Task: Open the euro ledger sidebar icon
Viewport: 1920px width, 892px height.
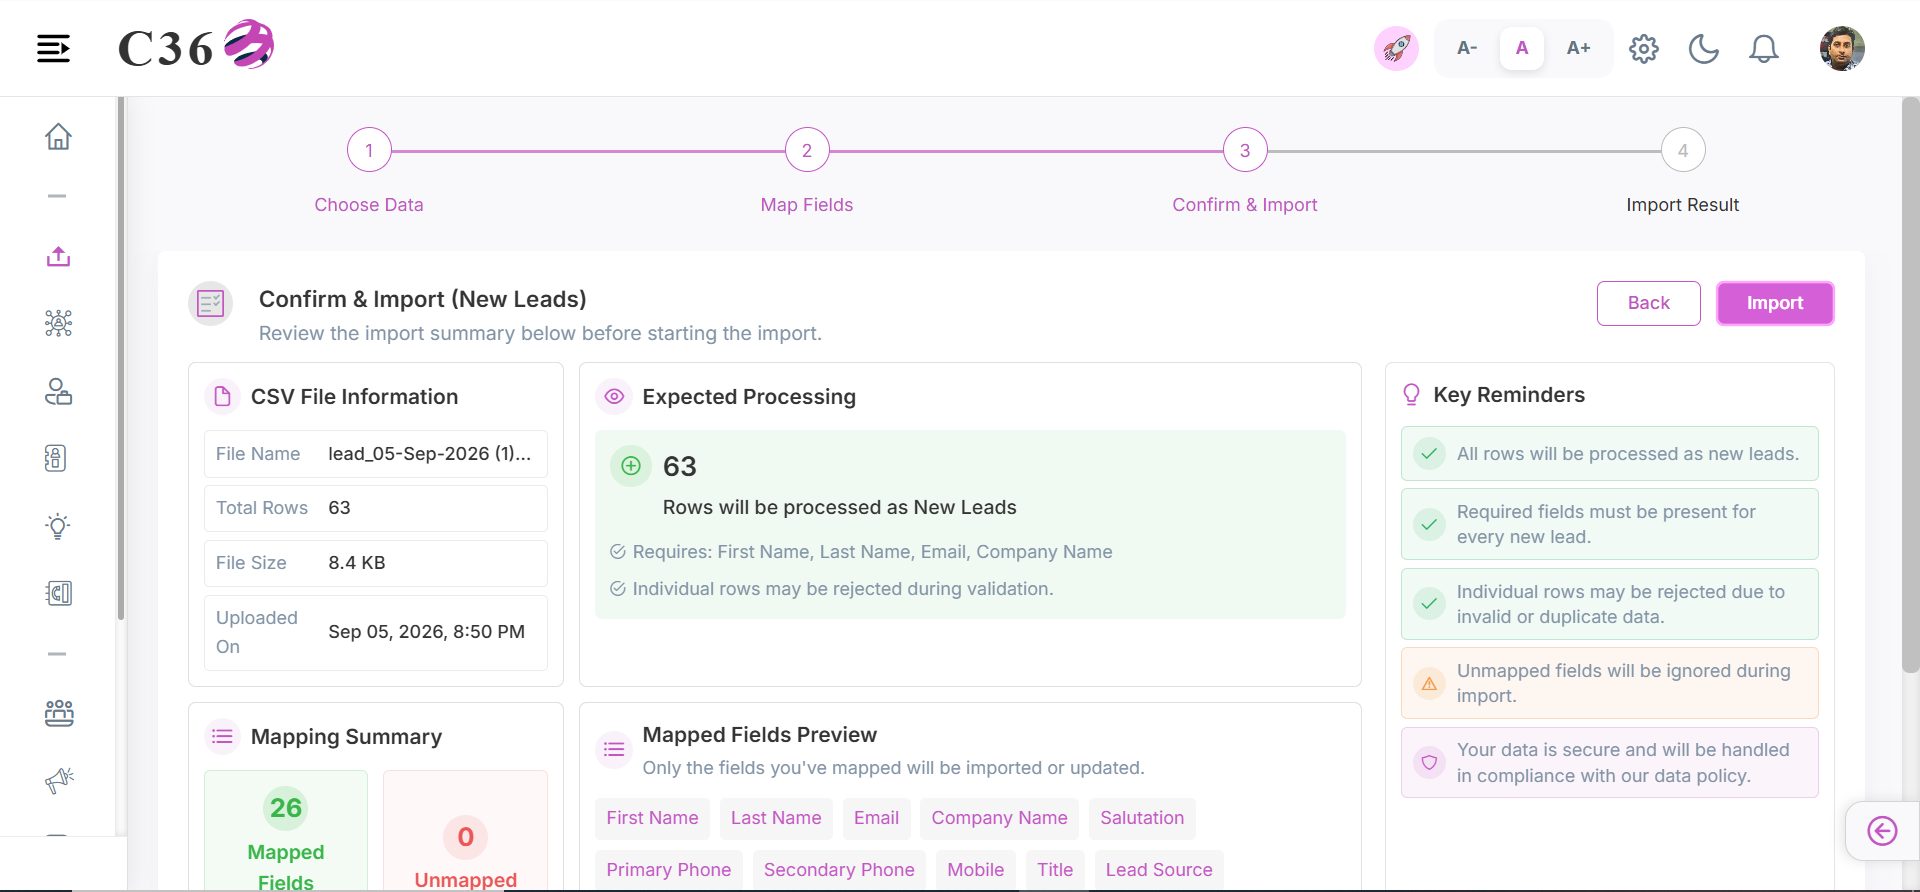Action: click(x=58, y=593)
